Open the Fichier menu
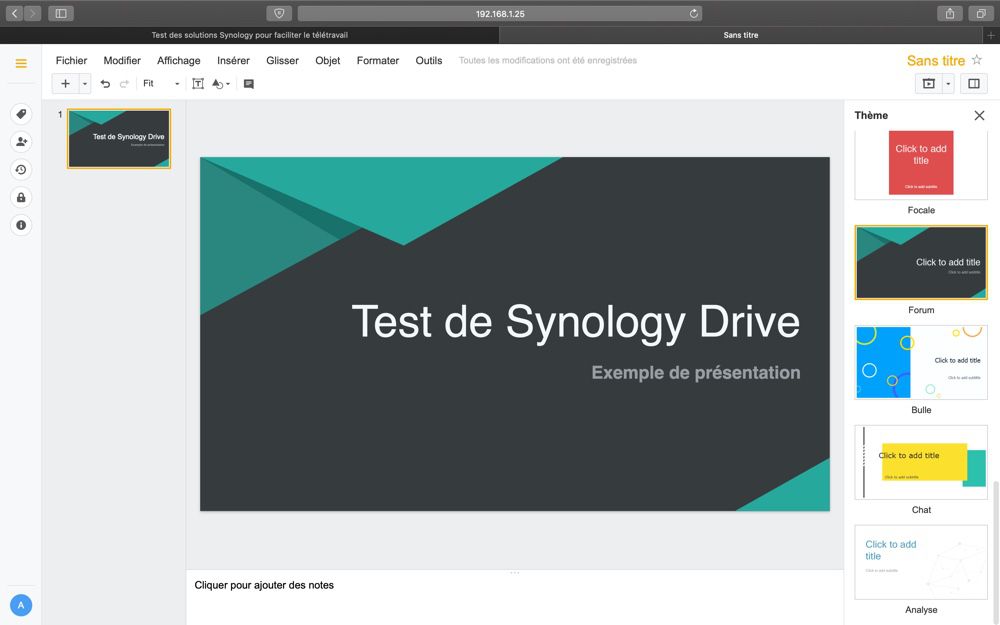The image size is (1000, 625). [71, 61]
